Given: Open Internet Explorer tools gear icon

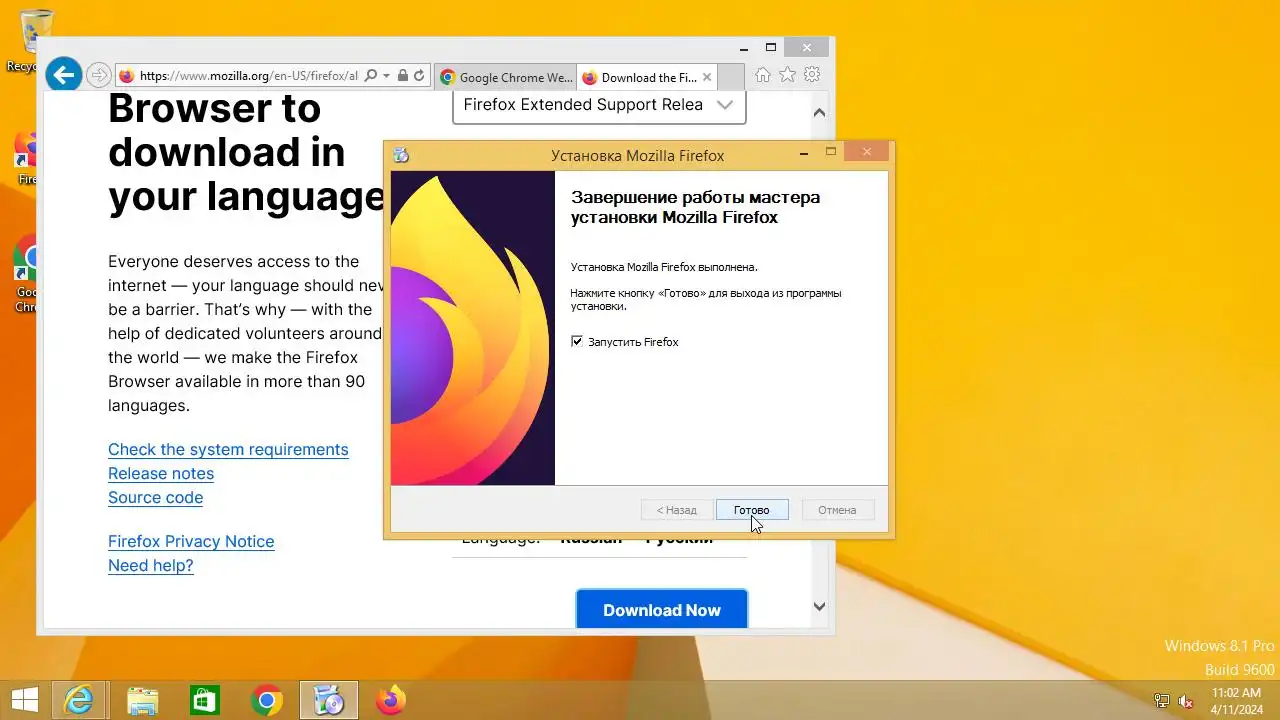Looking at the screenshot, I should [x=812, y=75].
